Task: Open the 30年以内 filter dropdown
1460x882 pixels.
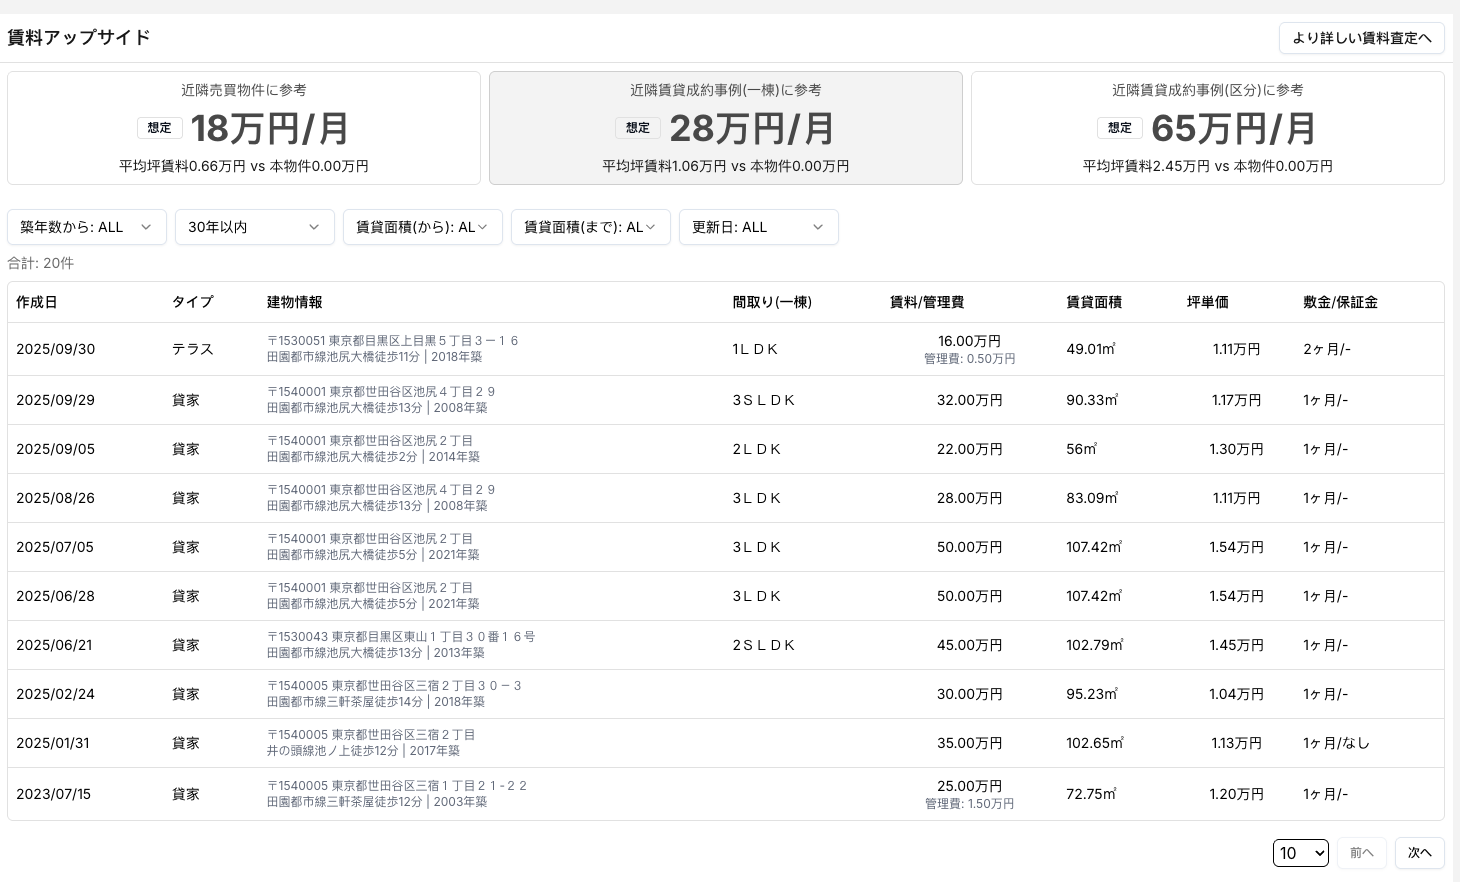Action: (x=254, y=227)
